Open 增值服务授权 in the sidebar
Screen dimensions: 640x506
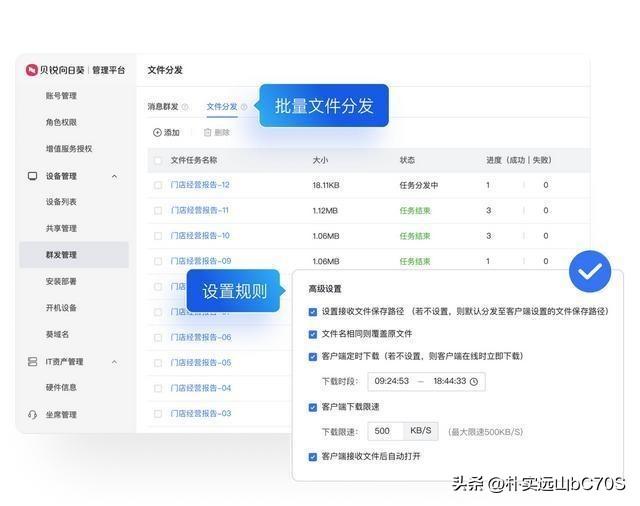69,149
